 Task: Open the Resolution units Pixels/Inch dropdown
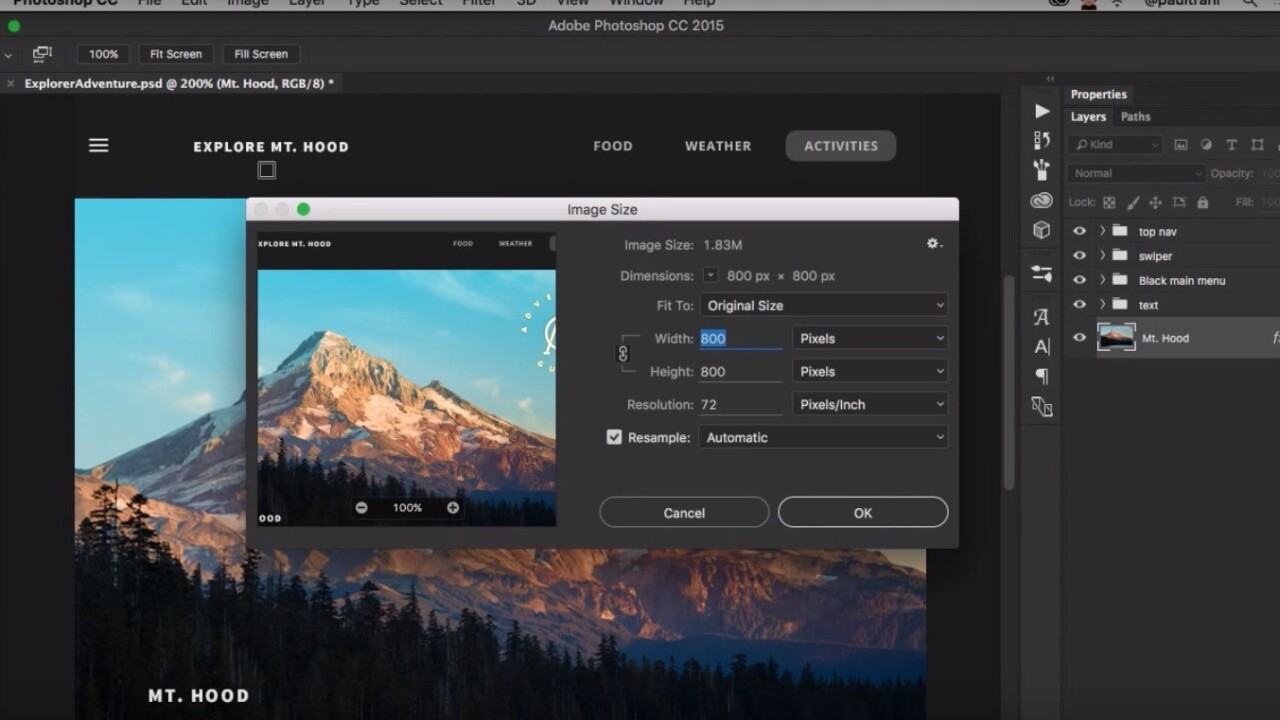tap(869, 405)
